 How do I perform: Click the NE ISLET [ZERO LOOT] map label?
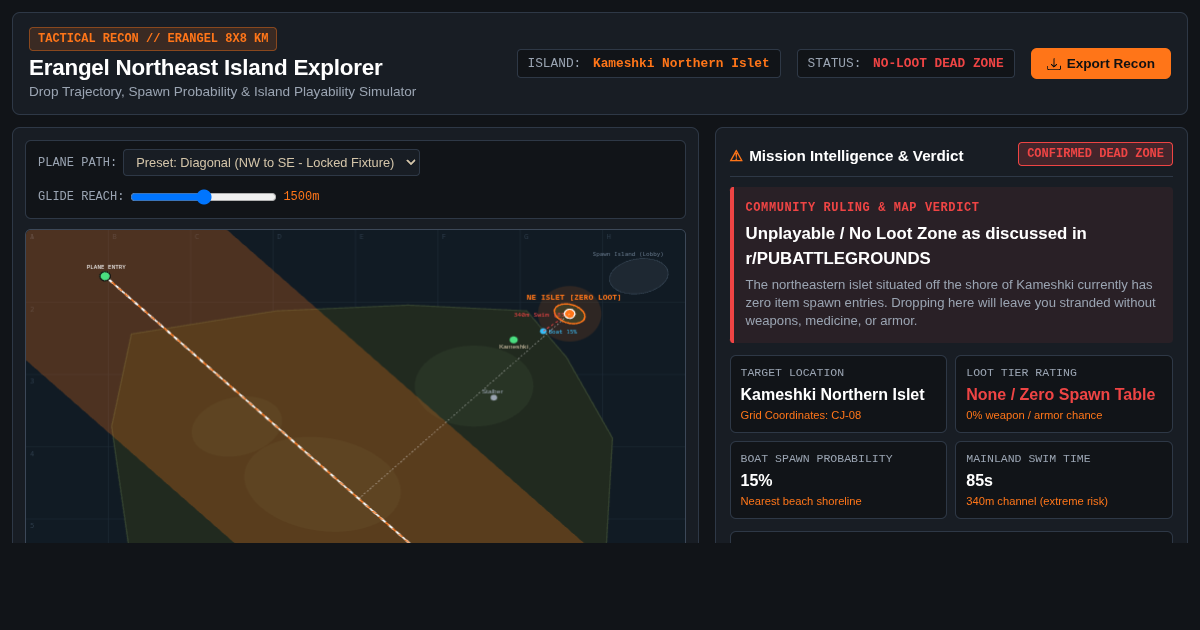574,297
